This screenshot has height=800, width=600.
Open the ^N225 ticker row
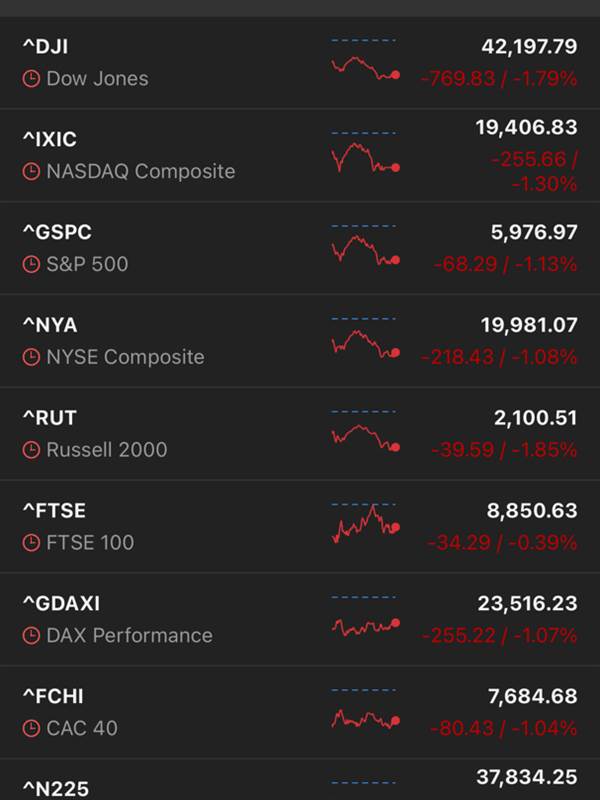point(300,780)
